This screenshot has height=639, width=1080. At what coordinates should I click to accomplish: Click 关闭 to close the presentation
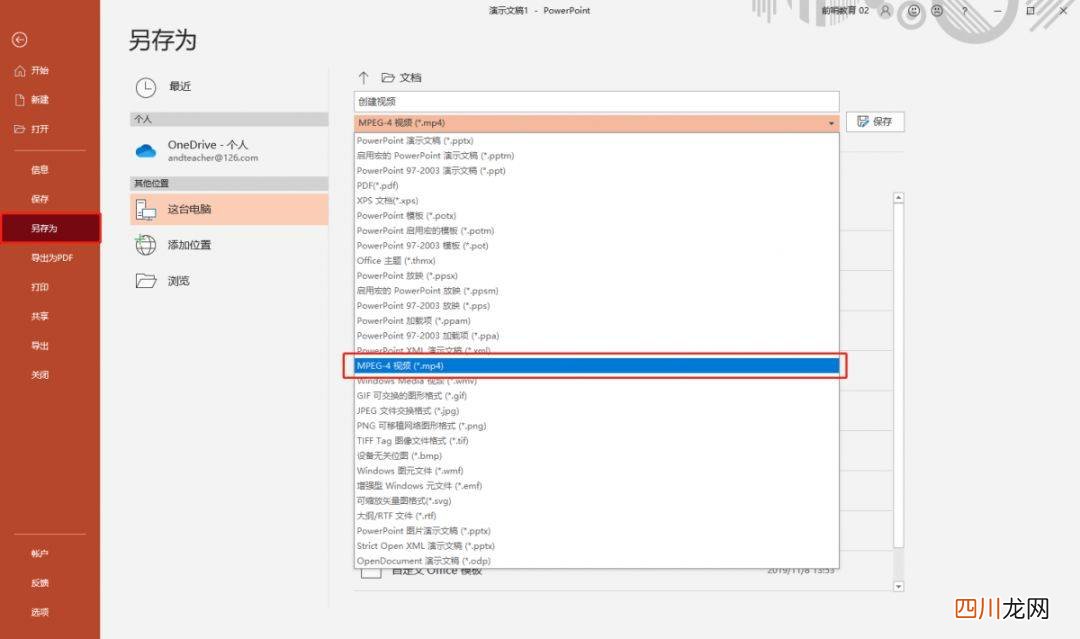(40, 375)
